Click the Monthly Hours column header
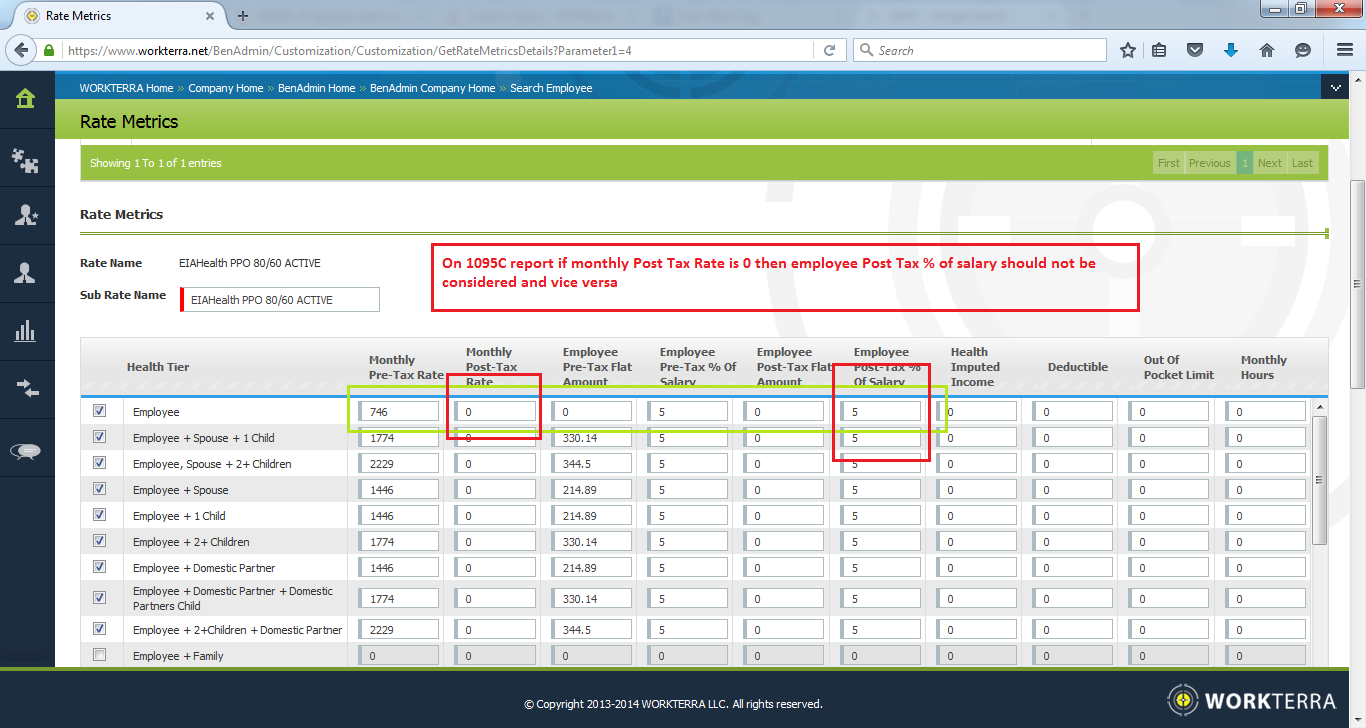1366x728 pixels. click(1264, 367)
